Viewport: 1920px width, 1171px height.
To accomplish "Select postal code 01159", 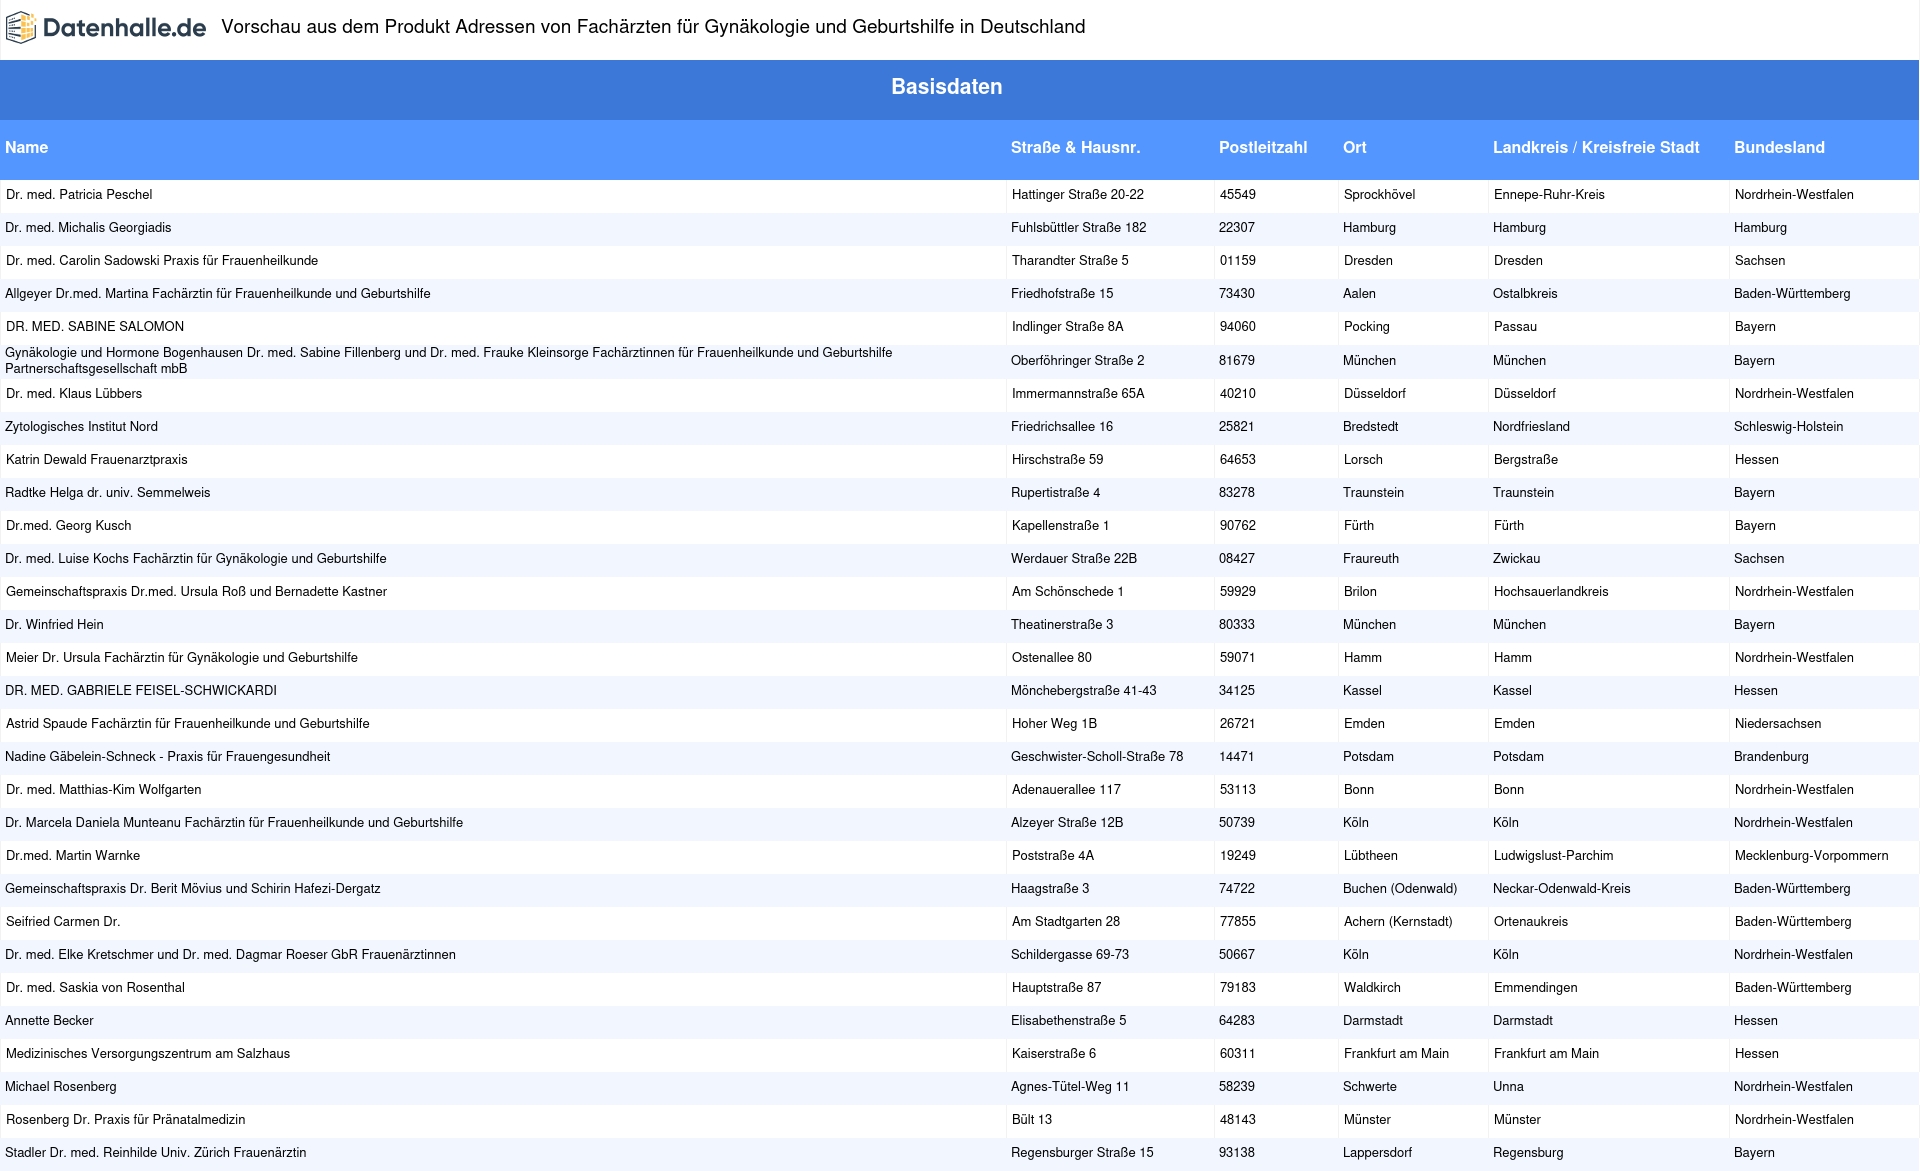I will point(1238,261).
